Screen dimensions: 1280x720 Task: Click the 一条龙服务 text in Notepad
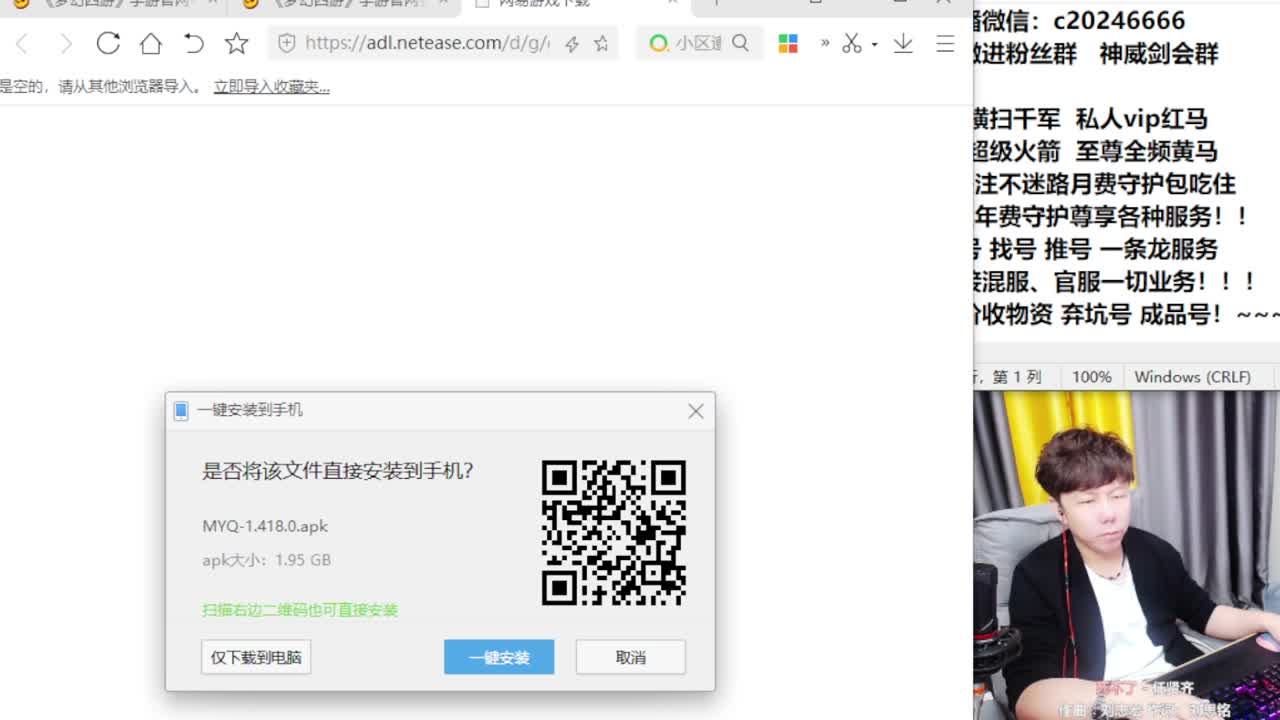point(1159,249)
